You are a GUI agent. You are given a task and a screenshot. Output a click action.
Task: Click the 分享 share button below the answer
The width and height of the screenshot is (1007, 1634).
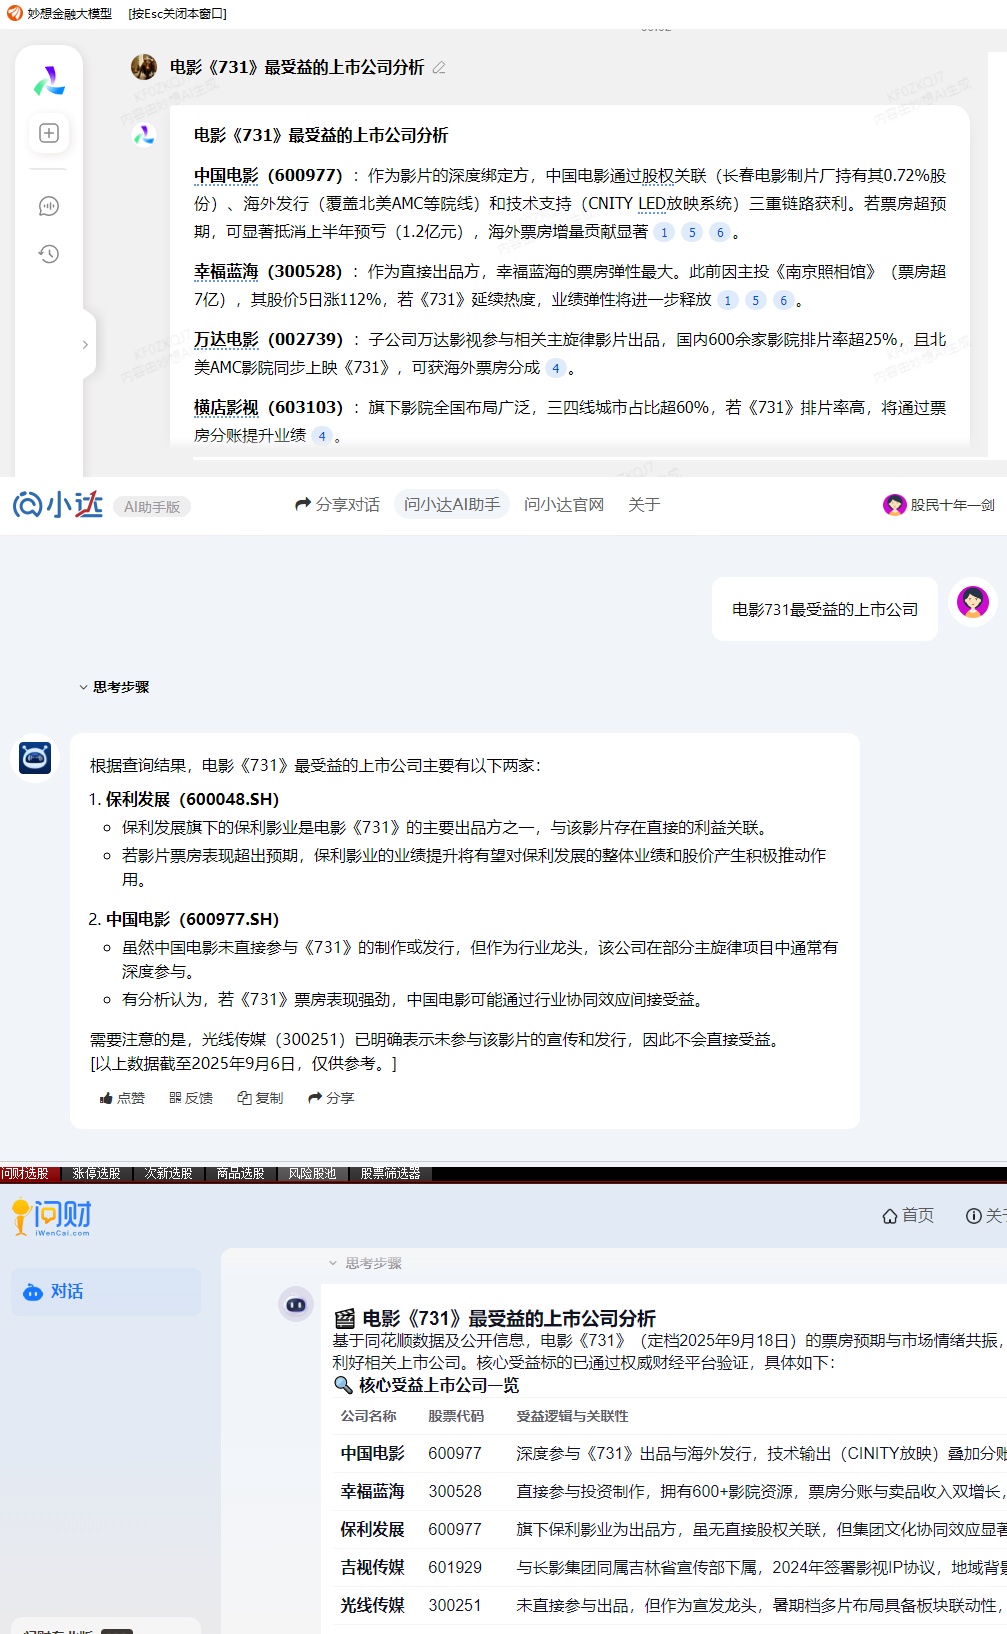tap(331, 1098)
